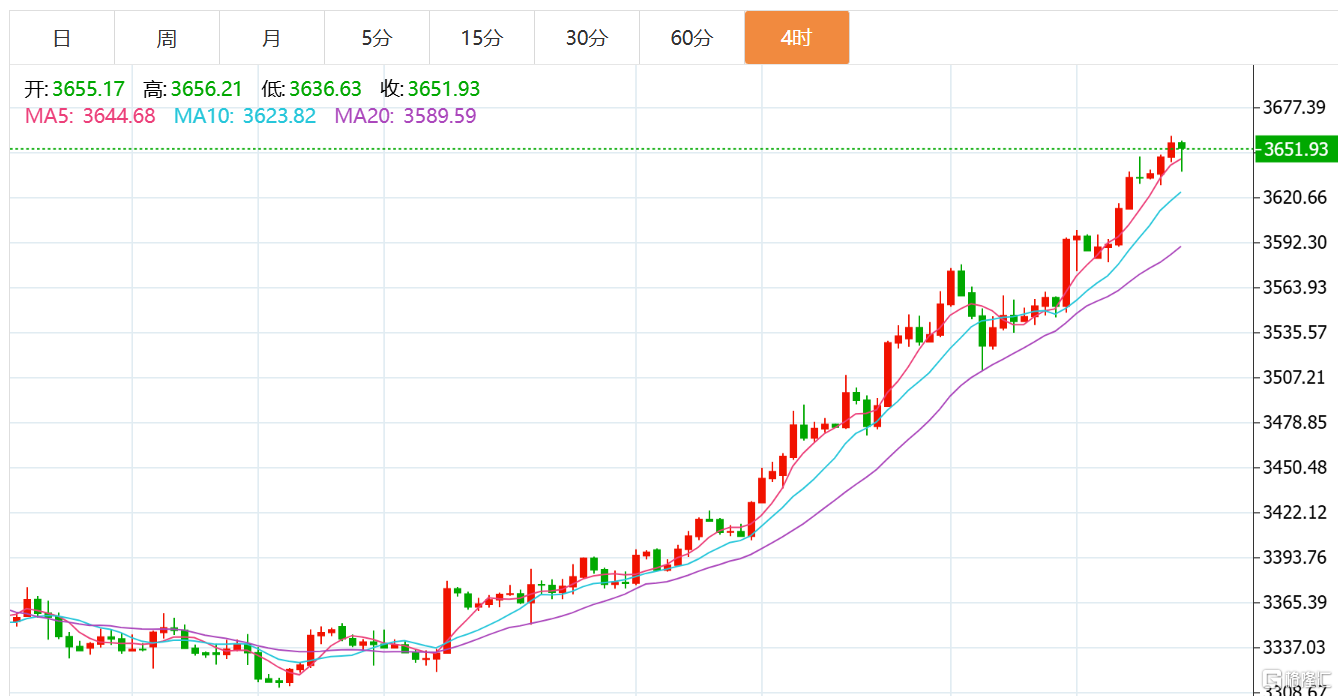Image resolution: width=1338 pixels, height=696 pixels.
Task: Click the high price value 3656.21
Action: (207, 89)
